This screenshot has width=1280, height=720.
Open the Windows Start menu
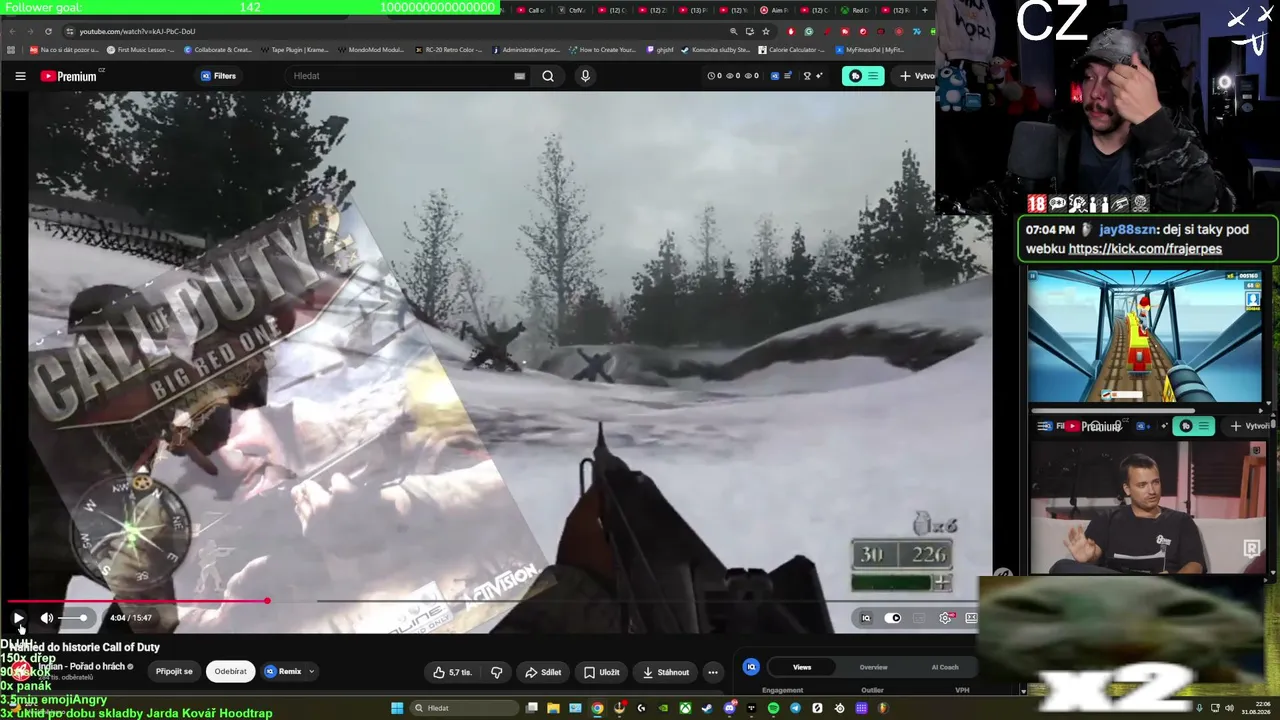pyautogui.click(x=397, y=708)
